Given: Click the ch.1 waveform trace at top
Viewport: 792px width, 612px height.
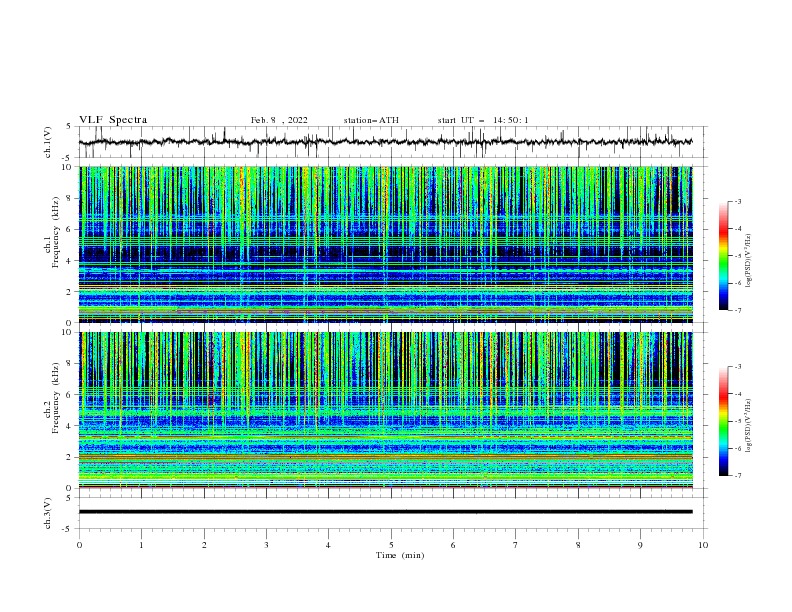Looking at the screenshot, I should (x=385, y=142).
